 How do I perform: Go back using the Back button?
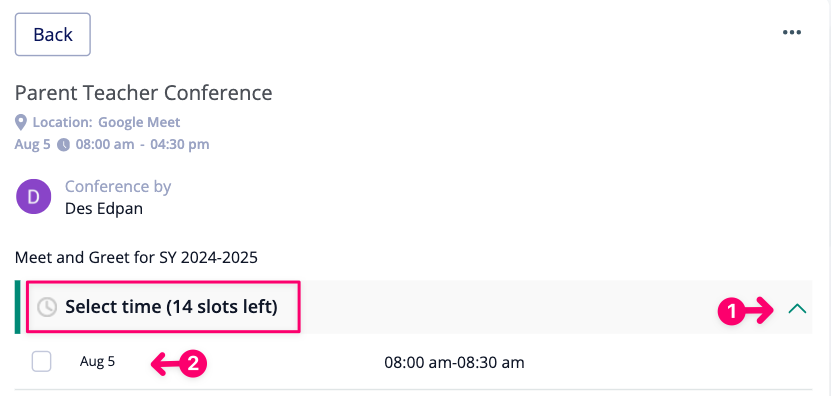pyautogui.click(x=52, y=34)
